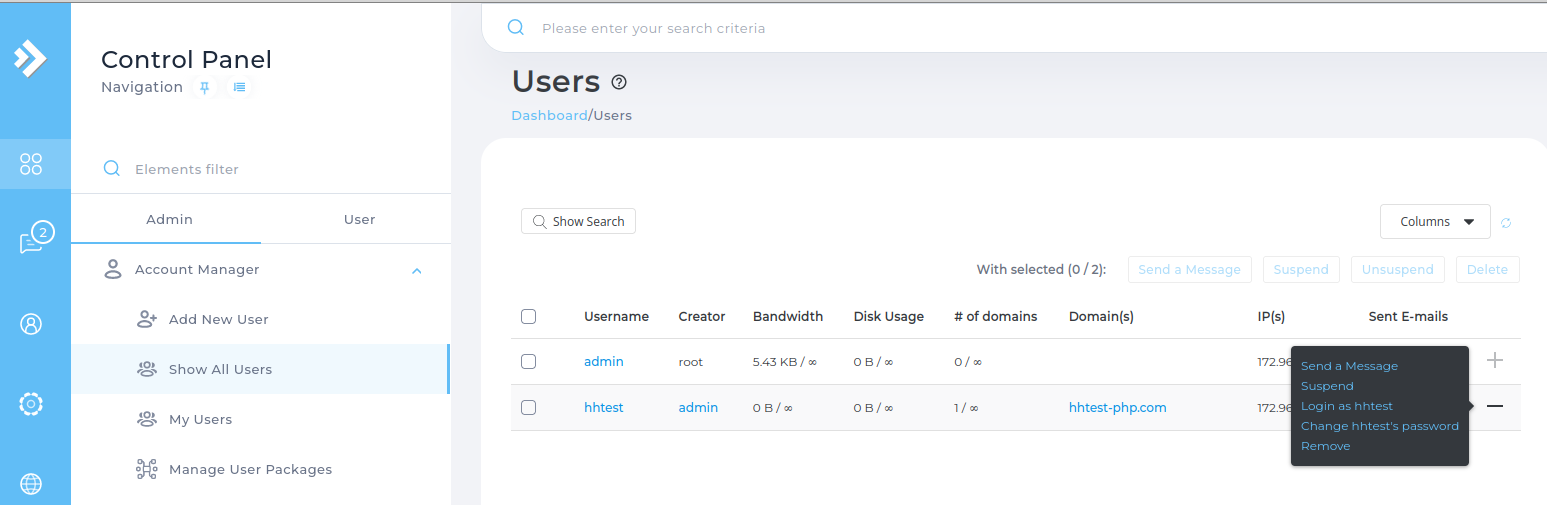Screen dimensions: 1547x505
Task: Click the root creator cell
Action: (x=690, y=361)
